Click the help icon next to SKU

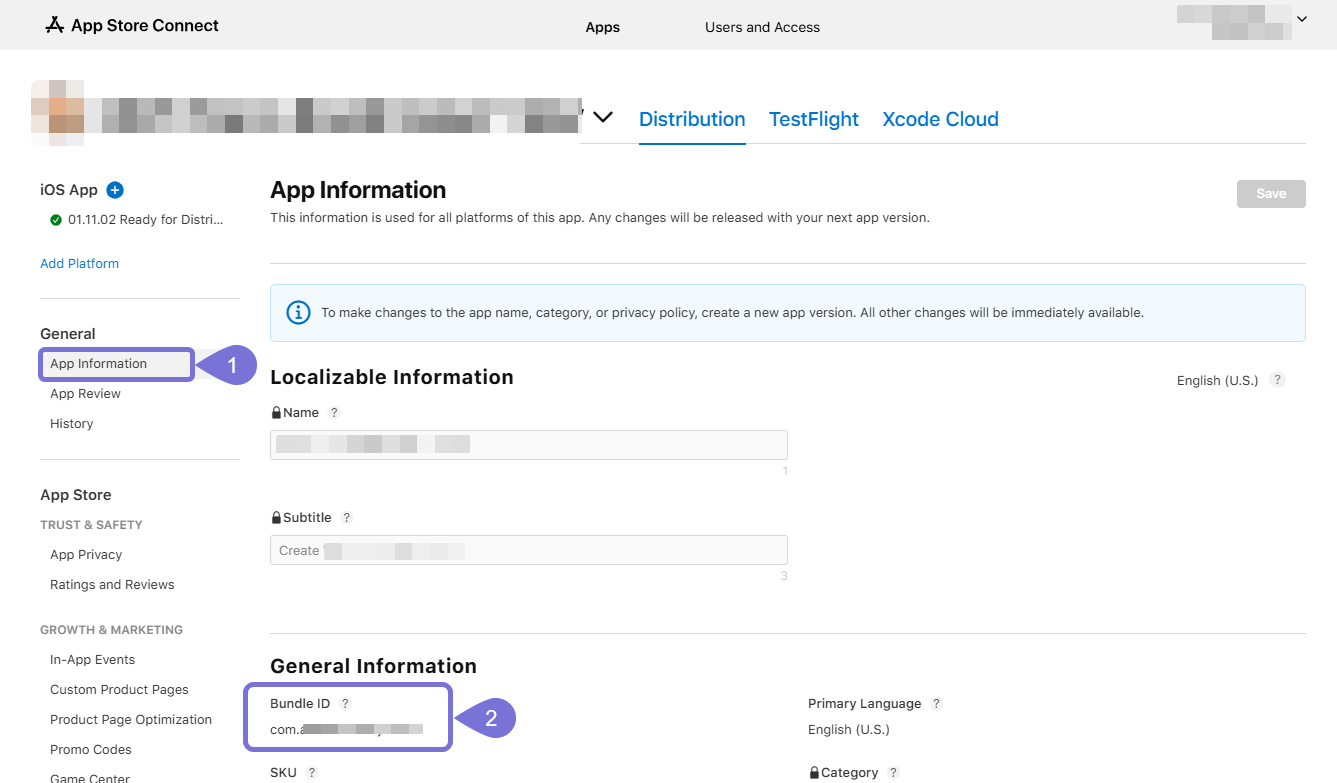click(312, 773)
